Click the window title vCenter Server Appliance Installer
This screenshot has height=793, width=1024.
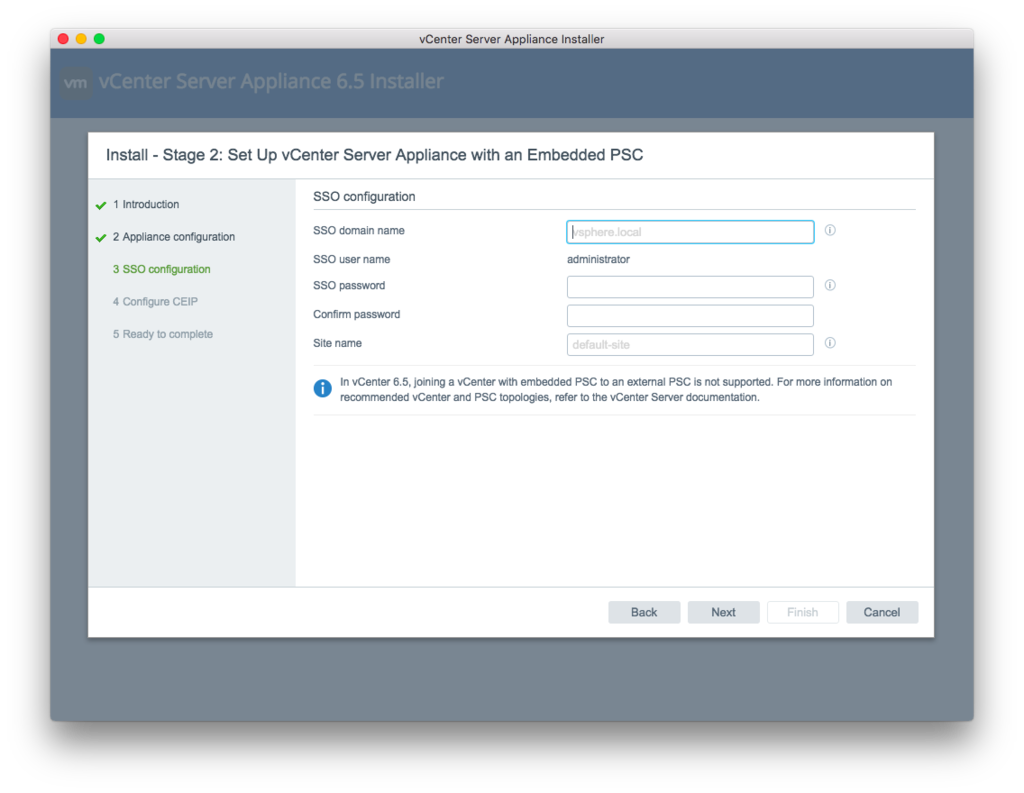pos(511,39)
